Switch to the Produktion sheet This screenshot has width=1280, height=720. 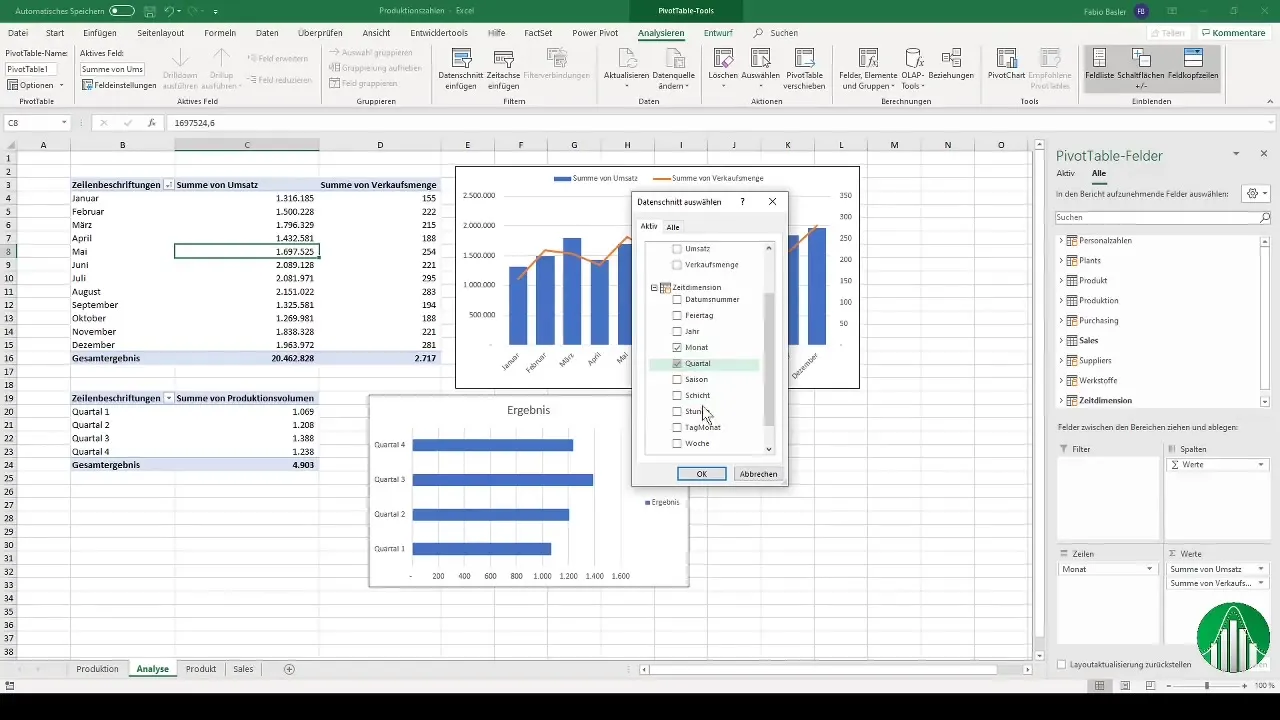(97, 669)
